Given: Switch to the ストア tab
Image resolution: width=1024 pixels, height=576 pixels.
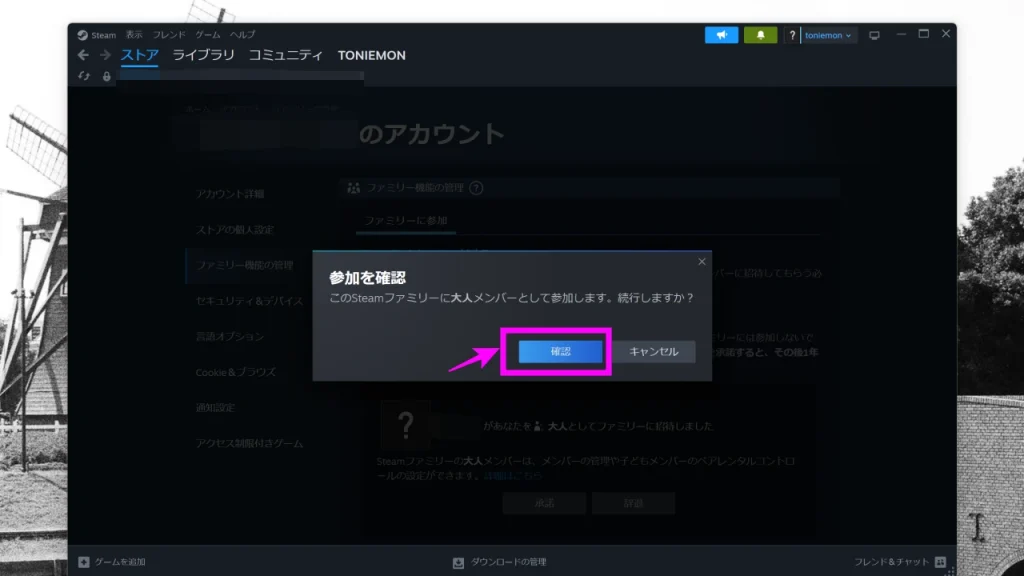Looking at the screenshot, I should coord(140,56).
